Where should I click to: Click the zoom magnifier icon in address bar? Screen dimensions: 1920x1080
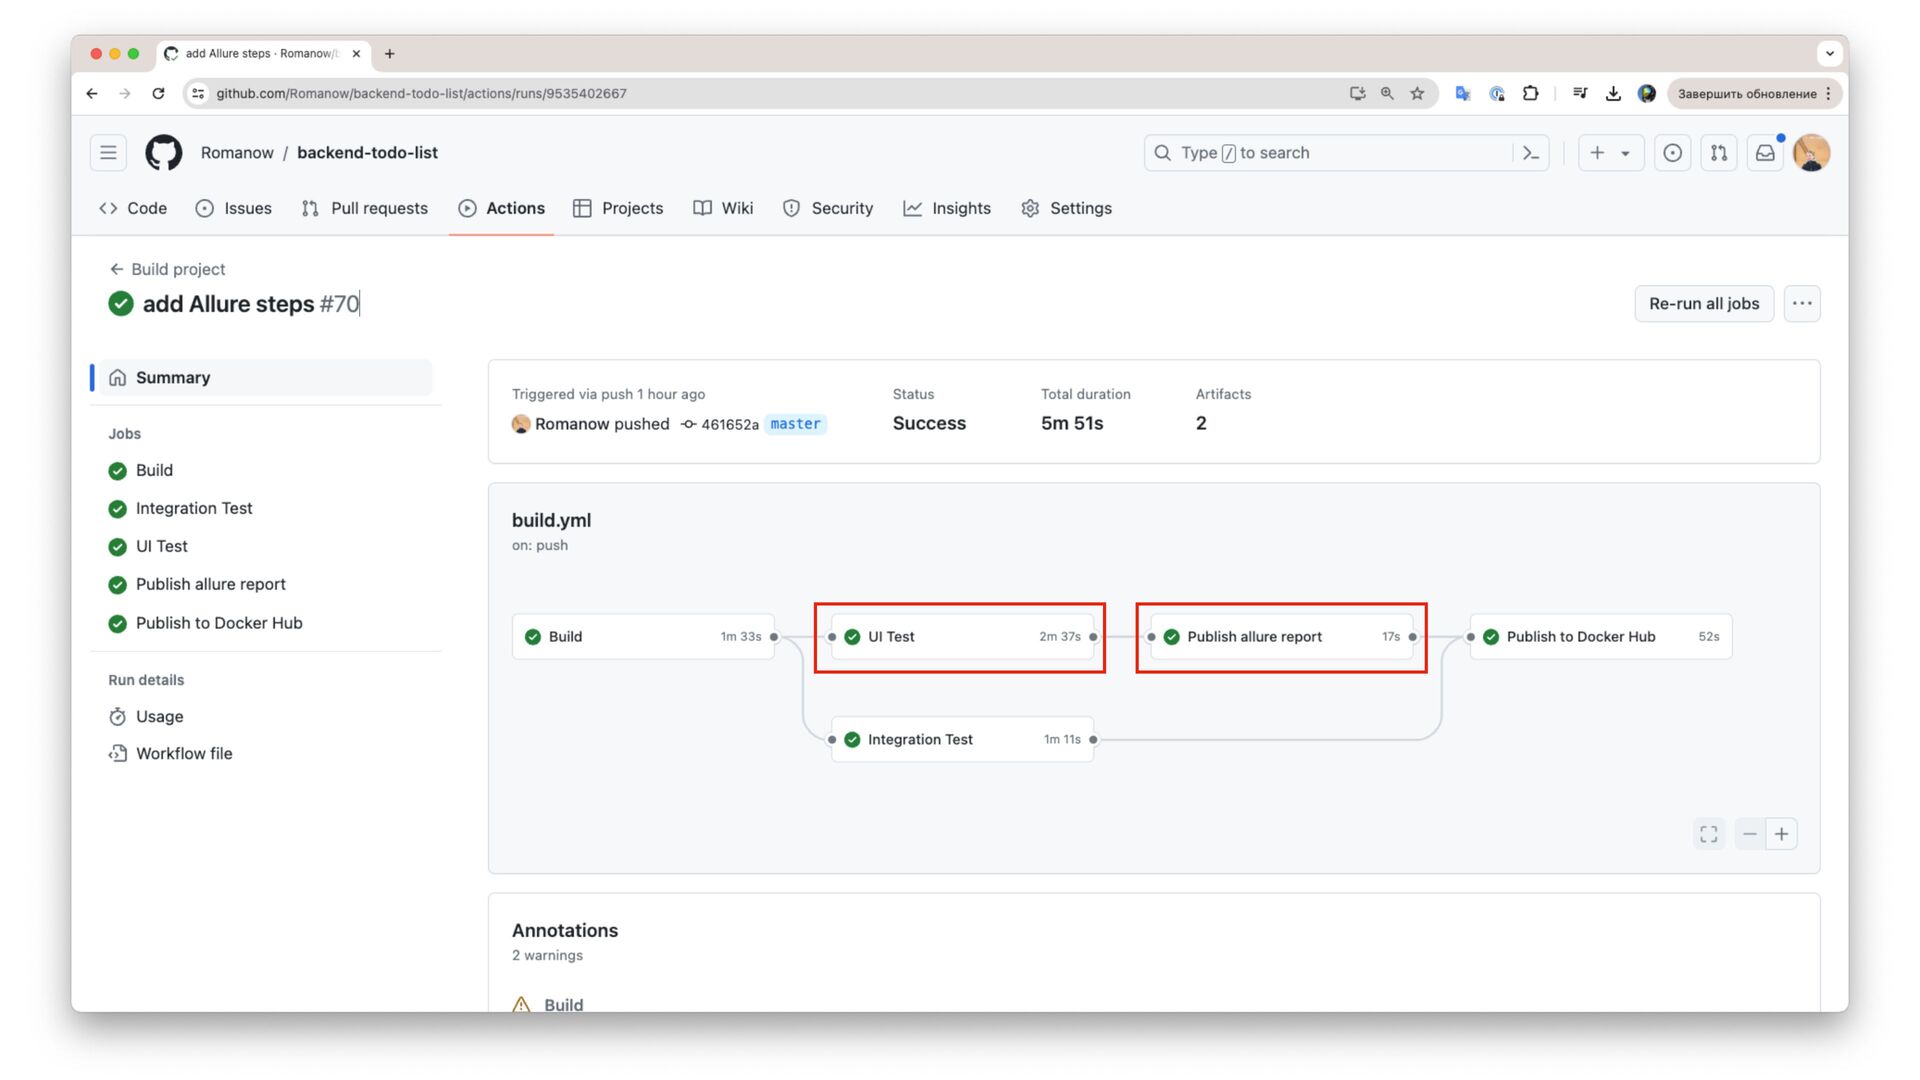(1387, 93)
